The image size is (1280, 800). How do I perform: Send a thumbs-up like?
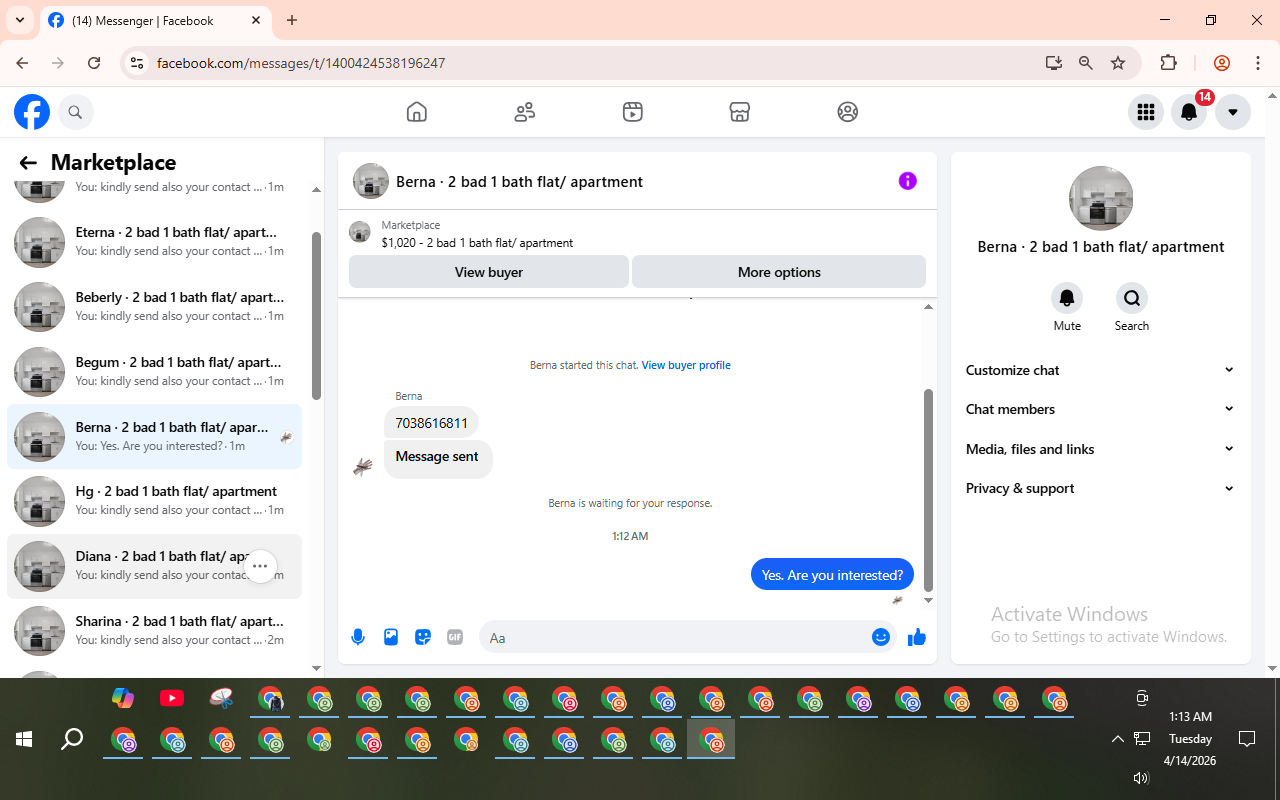(917, 637)
